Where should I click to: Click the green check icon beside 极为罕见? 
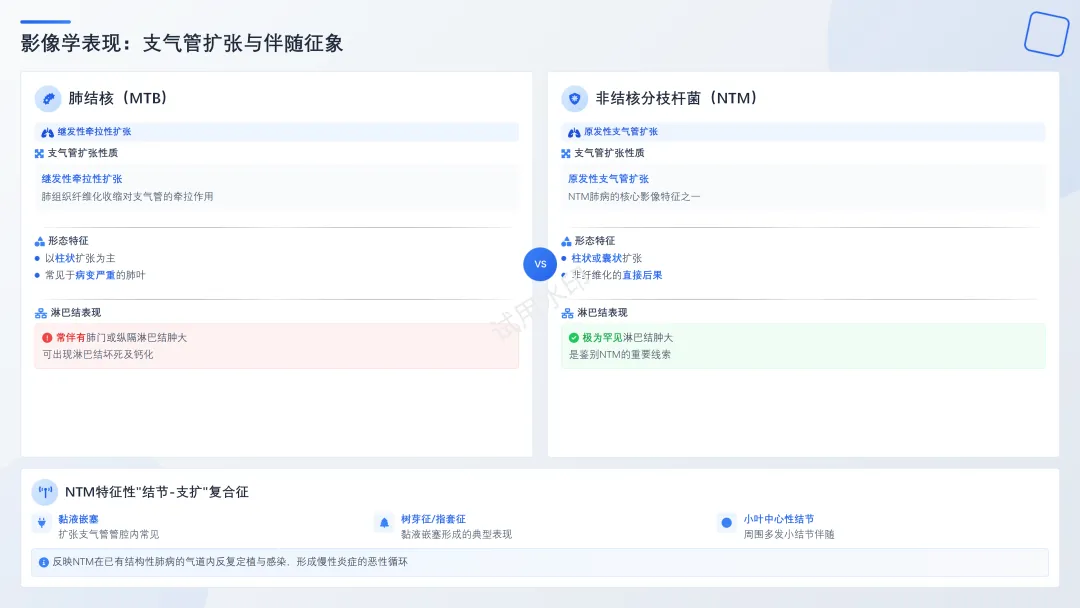[574, 337]
